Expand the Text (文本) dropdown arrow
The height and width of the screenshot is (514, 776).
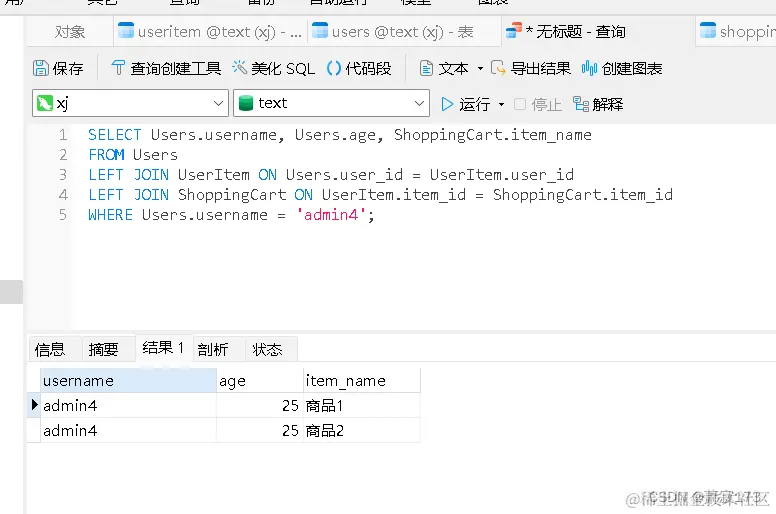pos(480,68)
